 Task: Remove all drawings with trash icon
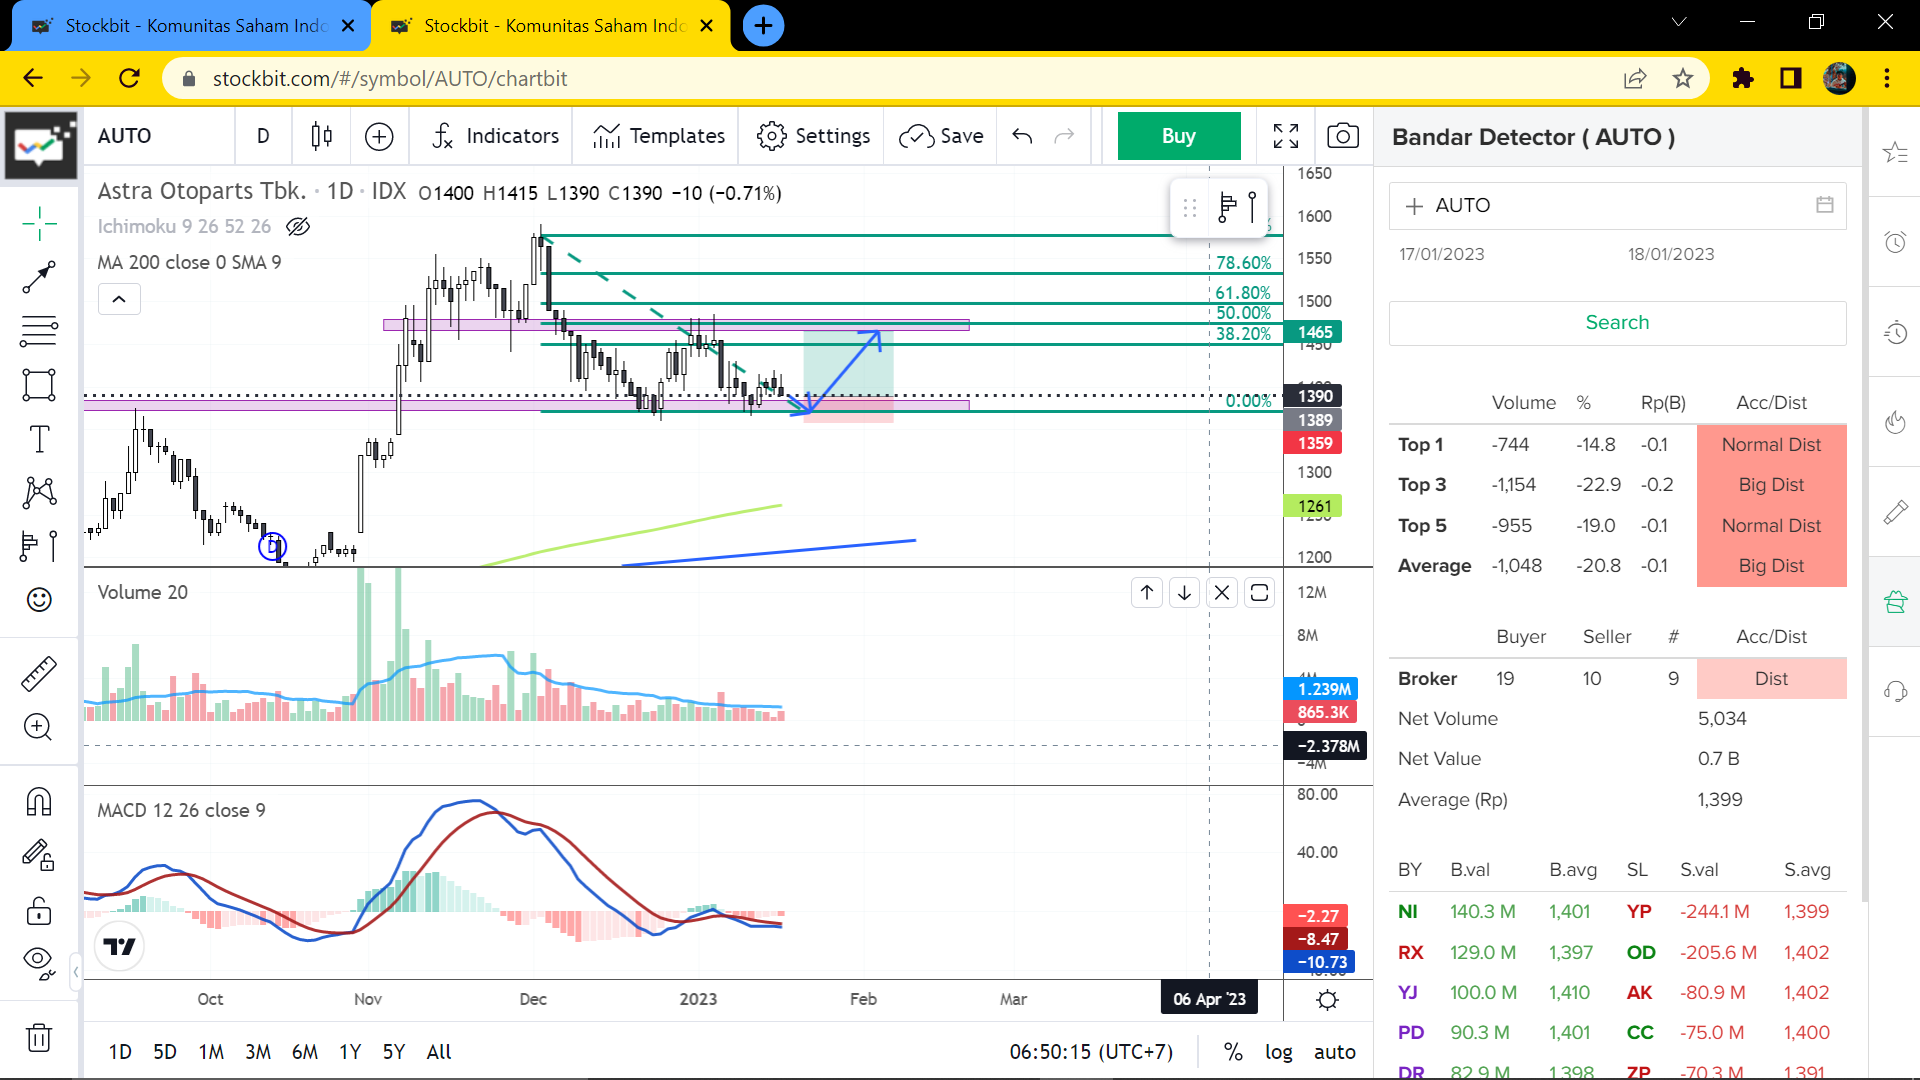39,1038
